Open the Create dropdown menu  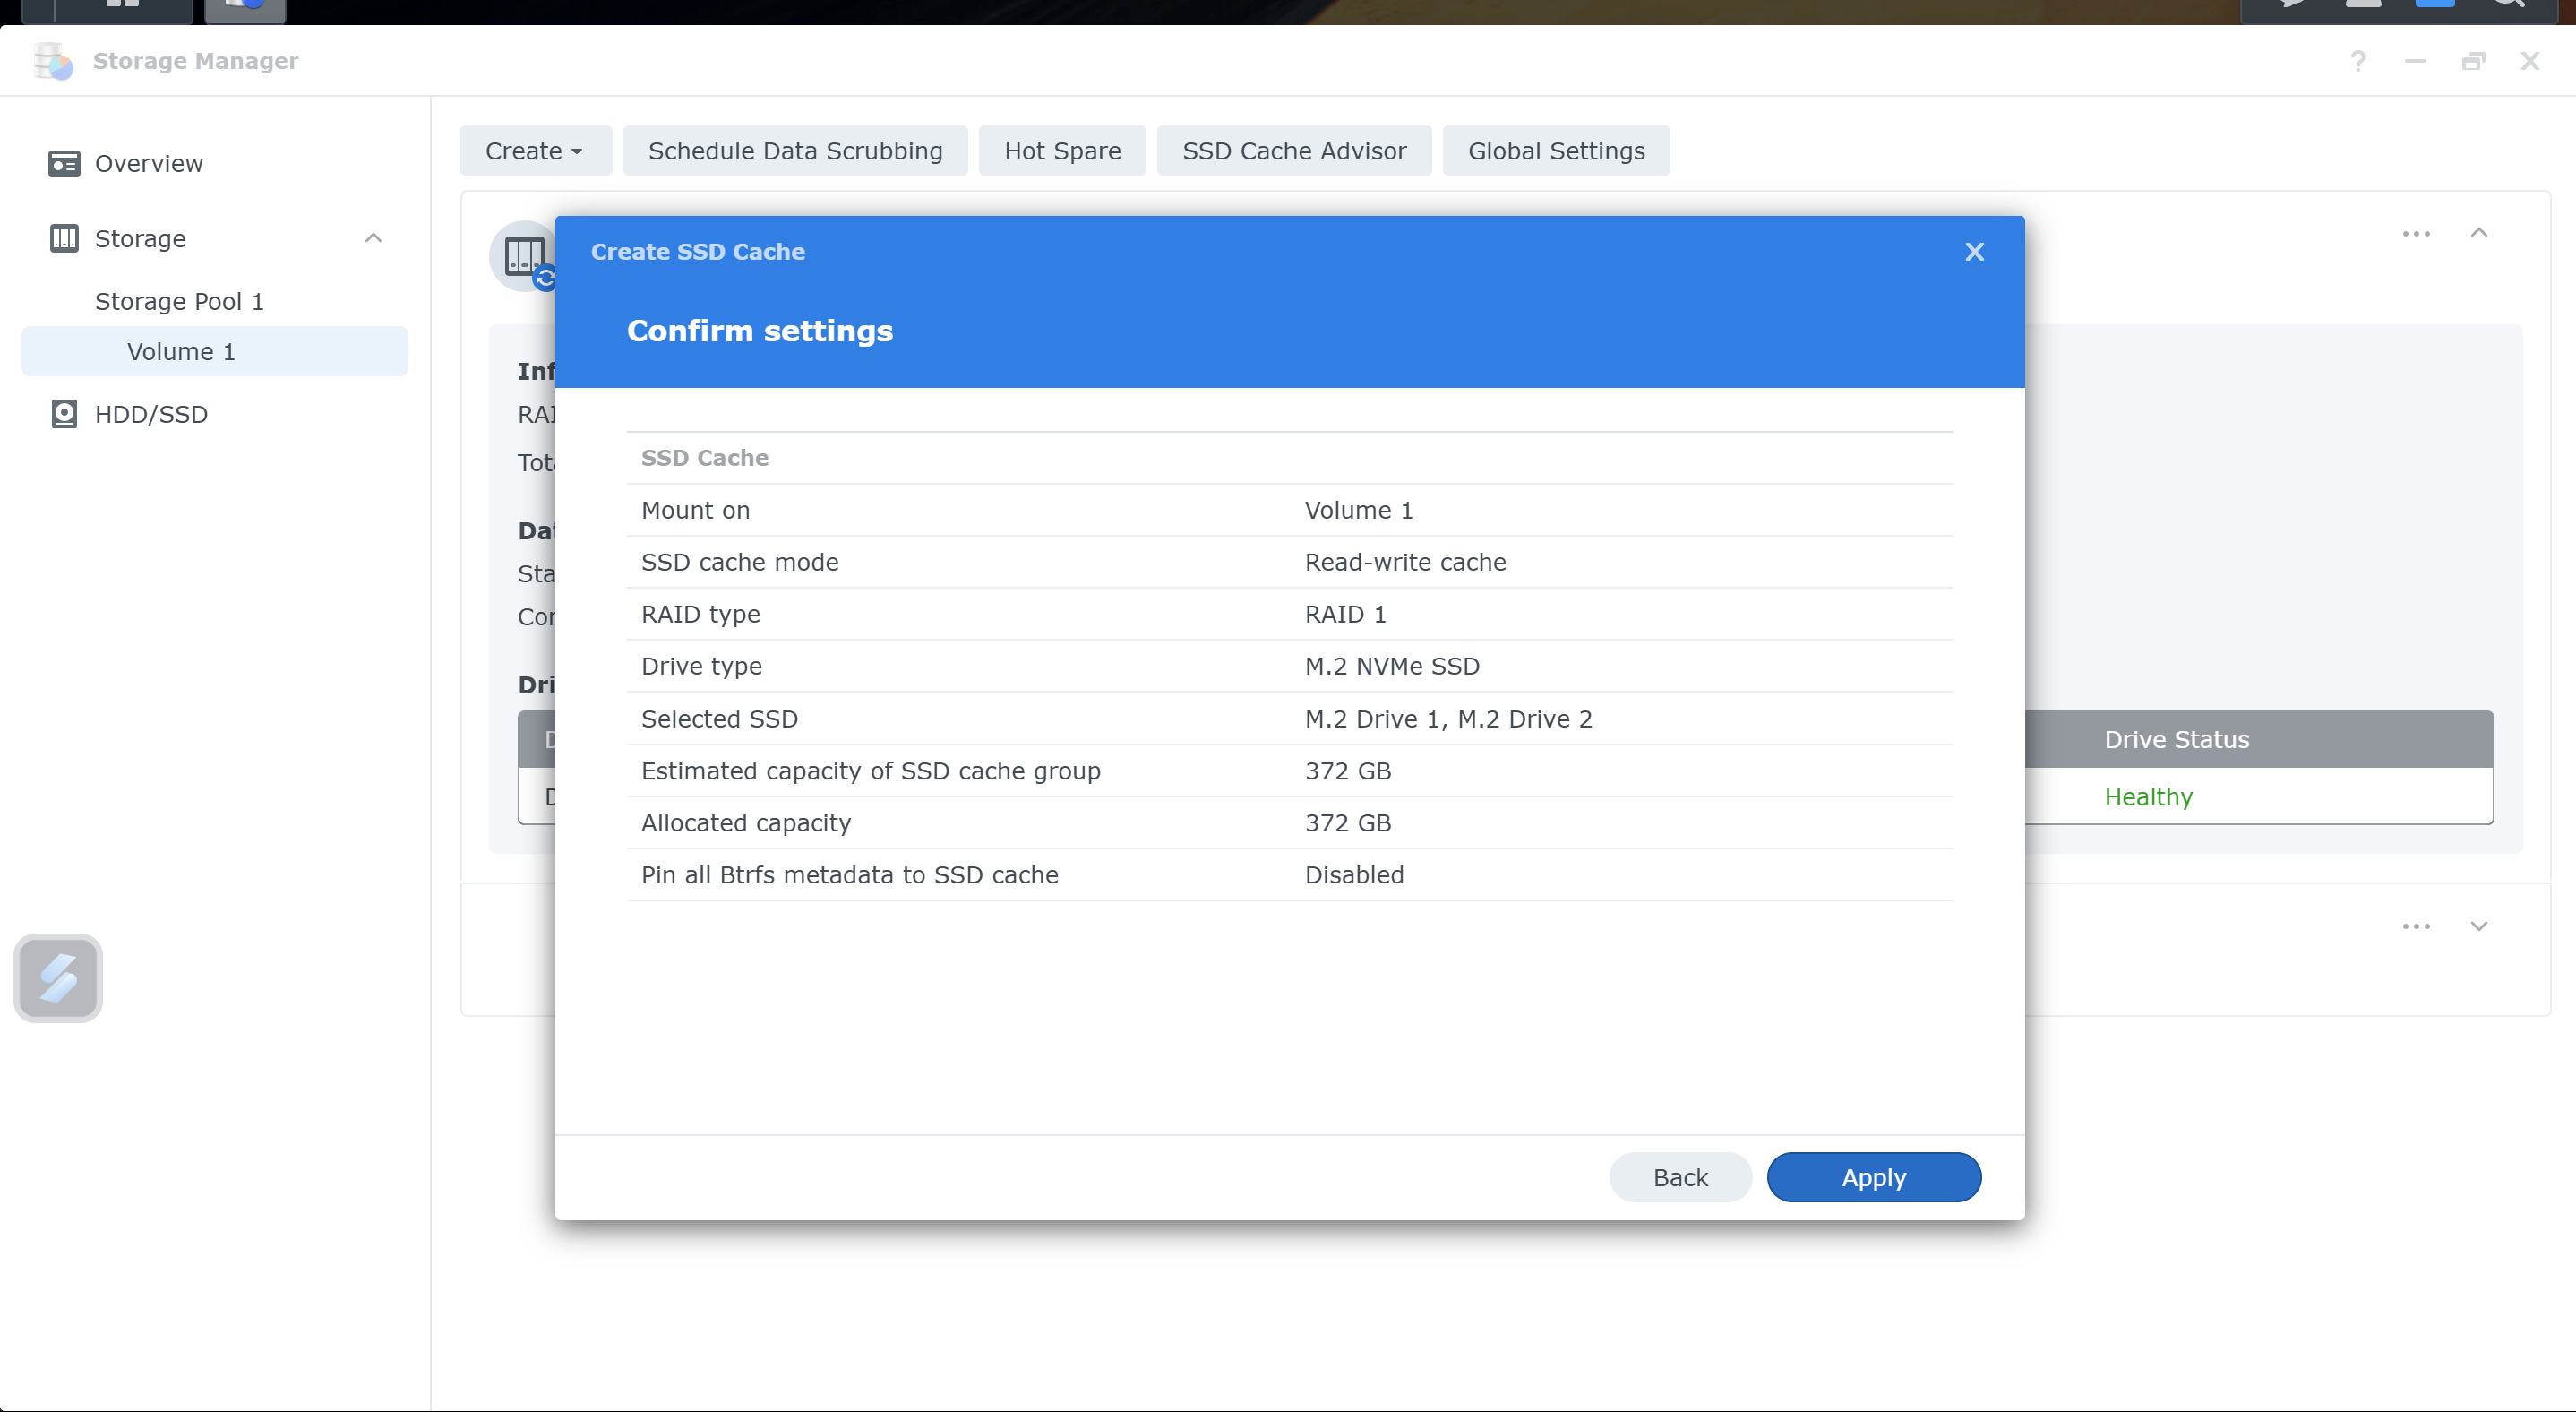pyautogui.click(x=535, y=151)
